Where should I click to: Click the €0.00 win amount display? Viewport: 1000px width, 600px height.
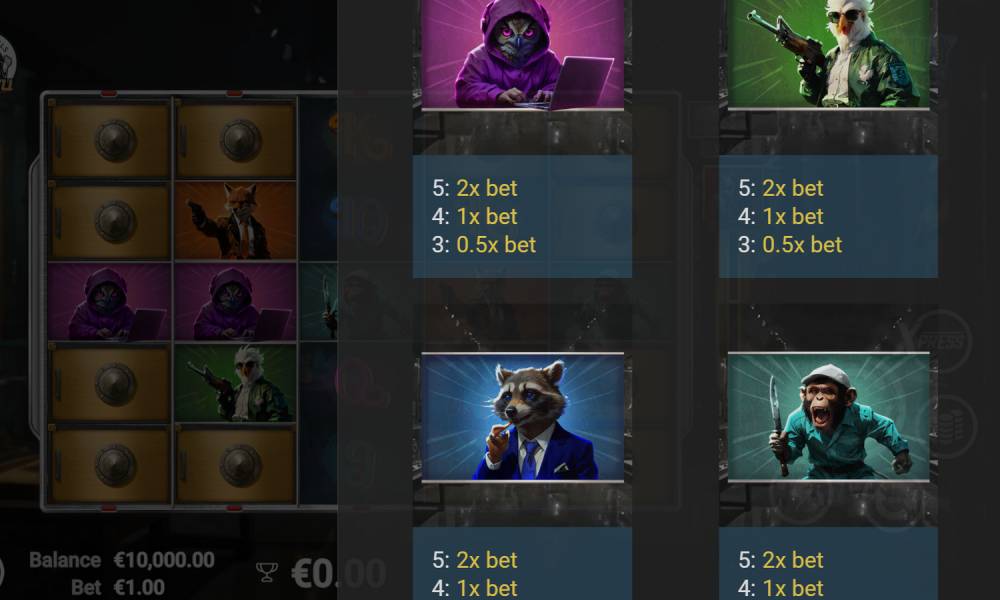tap(339, 573)
